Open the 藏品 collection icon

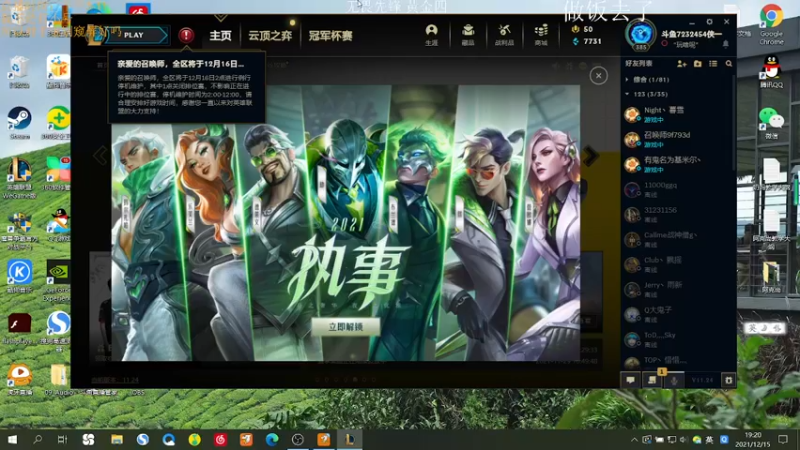click(468, 35)
